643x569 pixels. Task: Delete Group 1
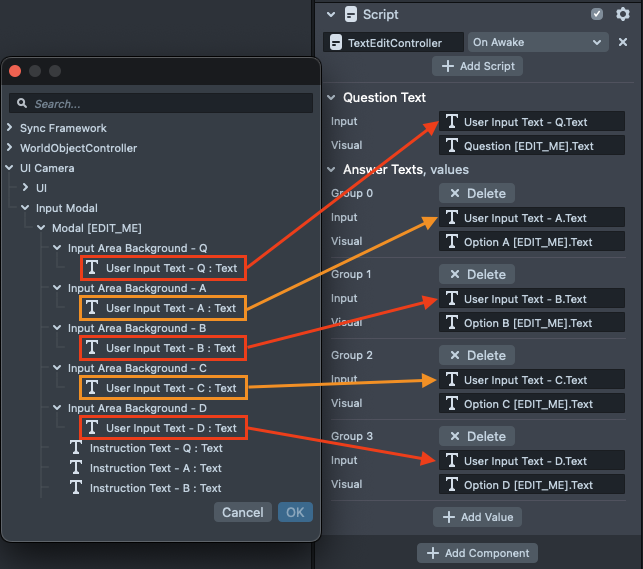coord(477,274)
